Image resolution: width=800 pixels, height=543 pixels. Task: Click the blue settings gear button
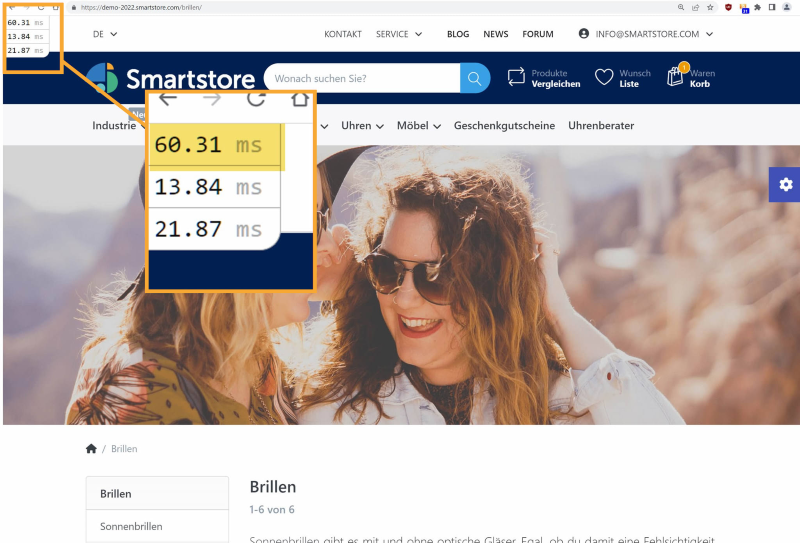coord(785,184)
